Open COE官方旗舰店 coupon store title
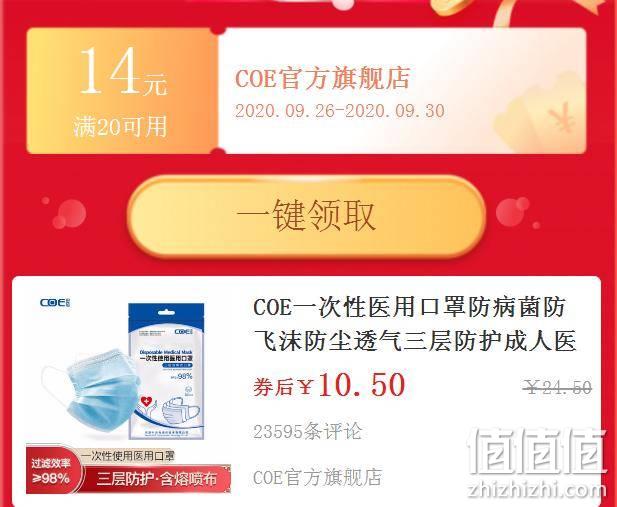Screen dimensions: 617x507 point(323,78)
